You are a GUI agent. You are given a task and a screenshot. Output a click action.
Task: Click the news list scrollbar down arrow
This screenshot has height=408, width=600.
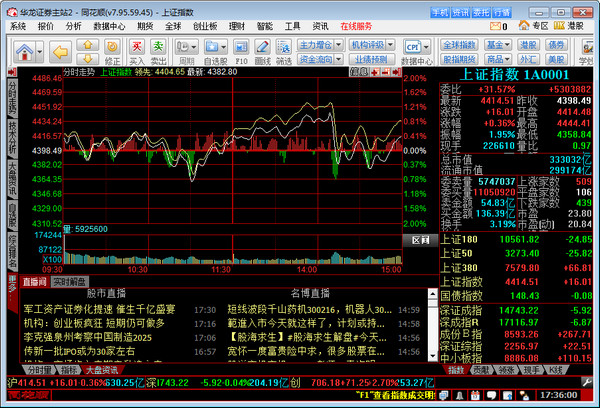click(432, 356)
